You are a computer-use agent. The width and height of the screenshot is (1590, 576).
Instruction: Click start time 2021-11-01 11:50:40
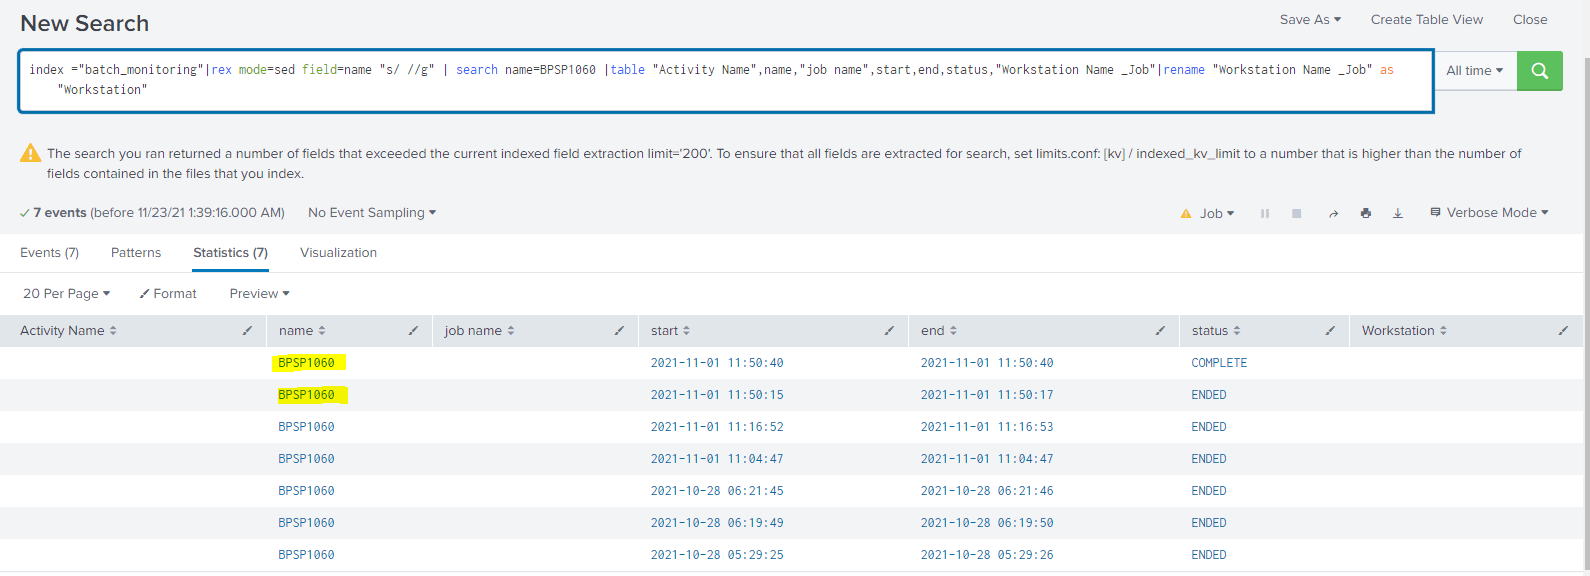[x=717, y=363]
